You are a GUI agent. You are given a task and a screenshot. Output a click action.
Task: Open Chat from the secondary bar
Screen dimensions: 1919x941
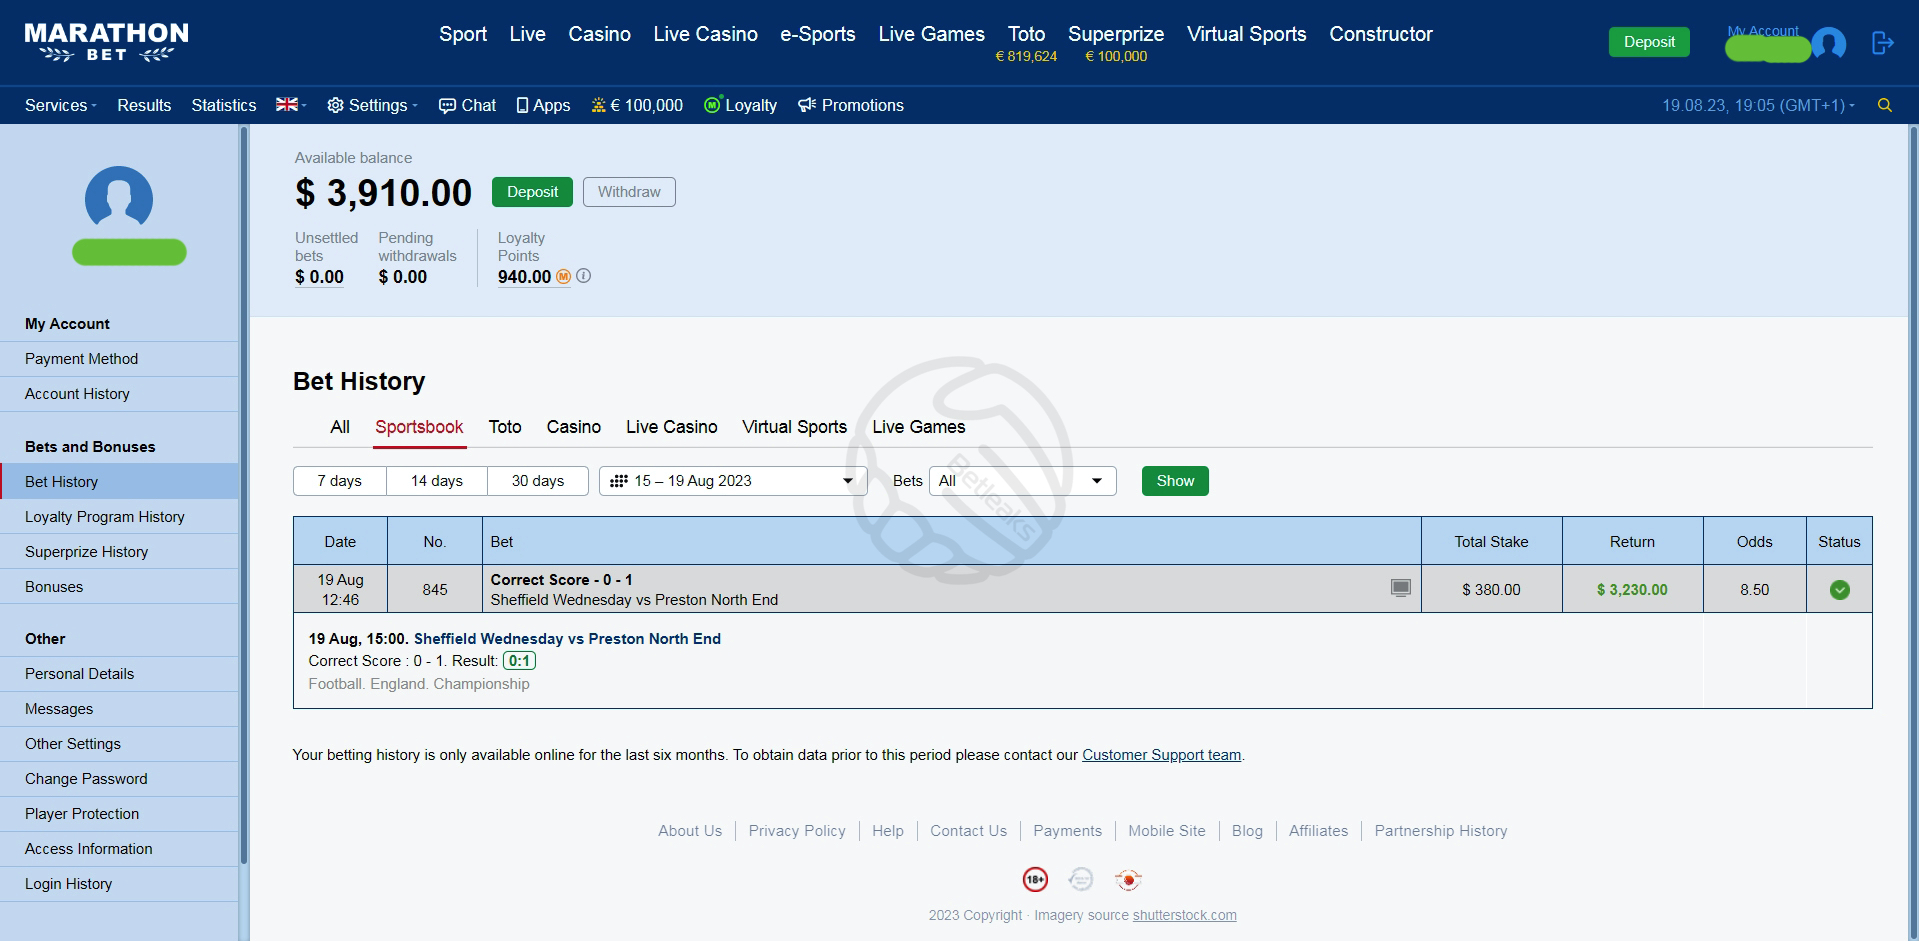(x=467, y=105)
